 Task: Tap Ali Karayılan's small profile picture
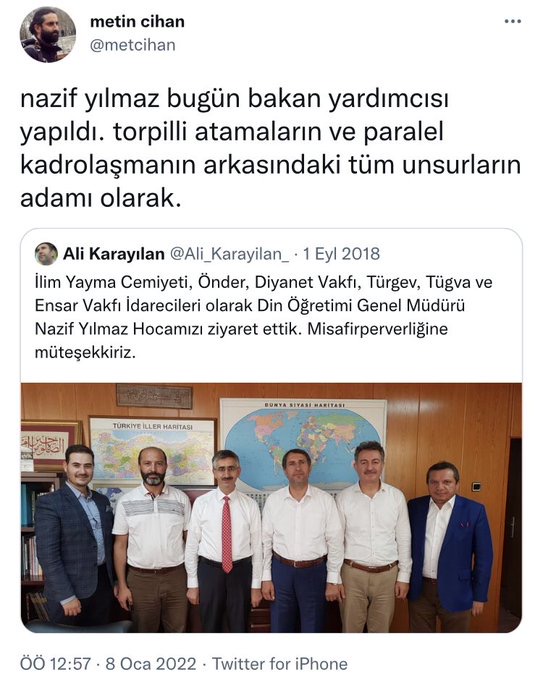click(46, 254)
